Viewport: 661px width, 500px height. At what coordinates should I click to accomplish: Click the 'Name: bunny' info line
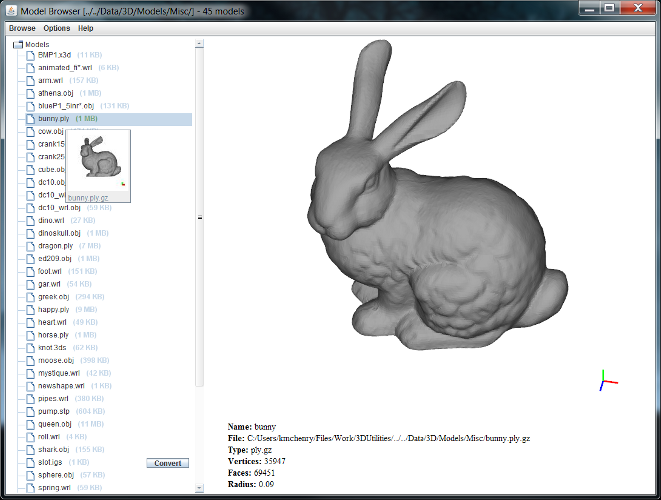coord(252,427)
